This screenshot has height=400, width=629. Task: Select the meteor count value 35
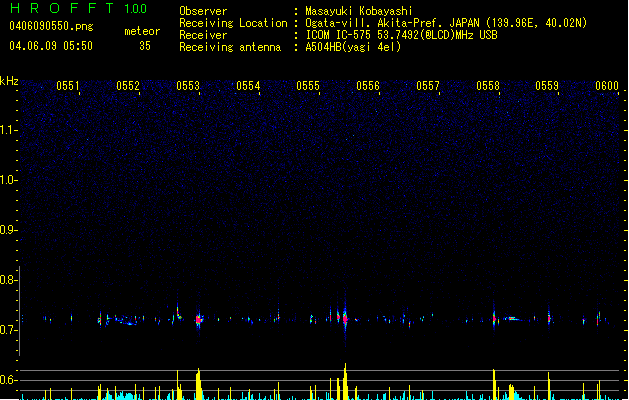[145, 46]
